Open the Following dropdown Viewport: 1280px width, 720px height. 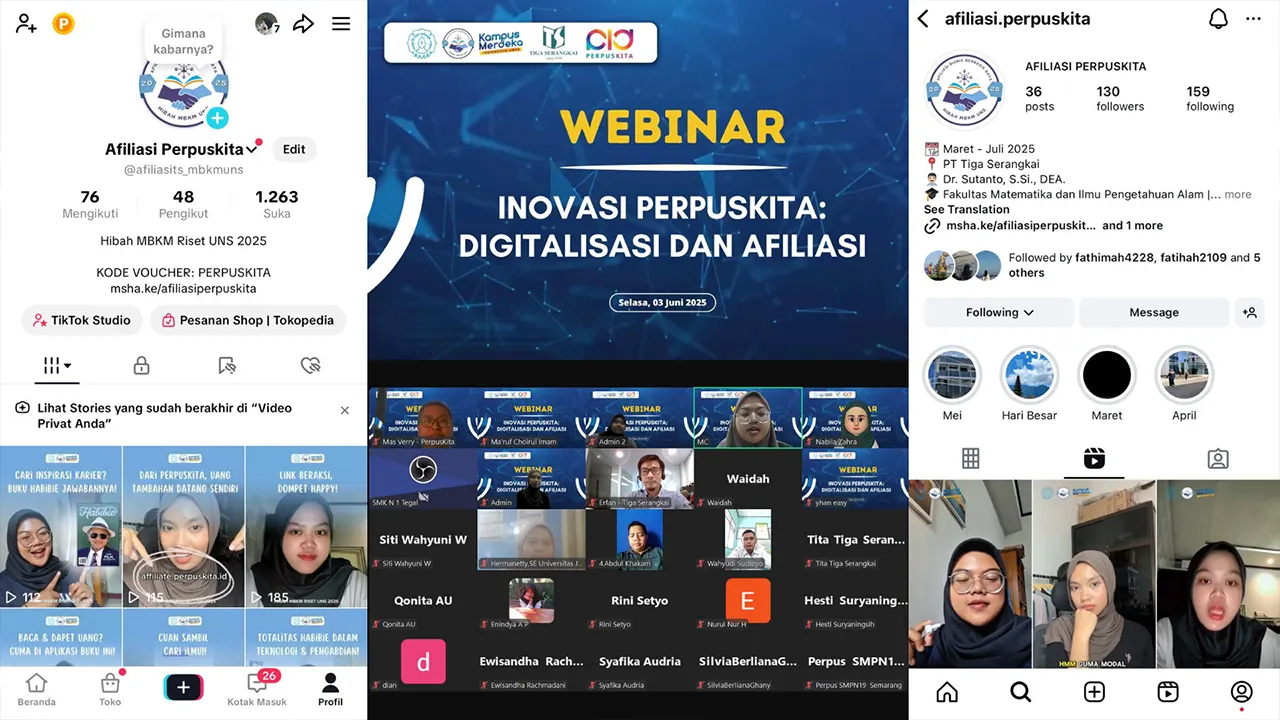point(997,312)
